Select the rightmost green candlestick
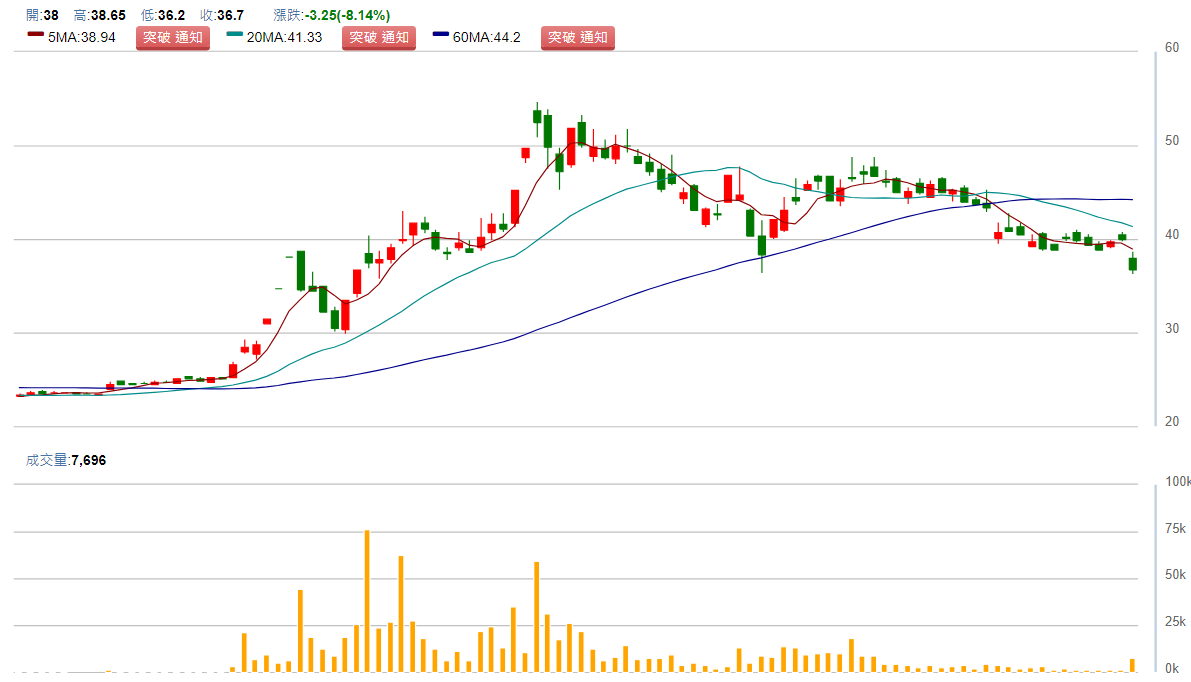This screenshot has width=1191, height=682. click(1133, 264)
